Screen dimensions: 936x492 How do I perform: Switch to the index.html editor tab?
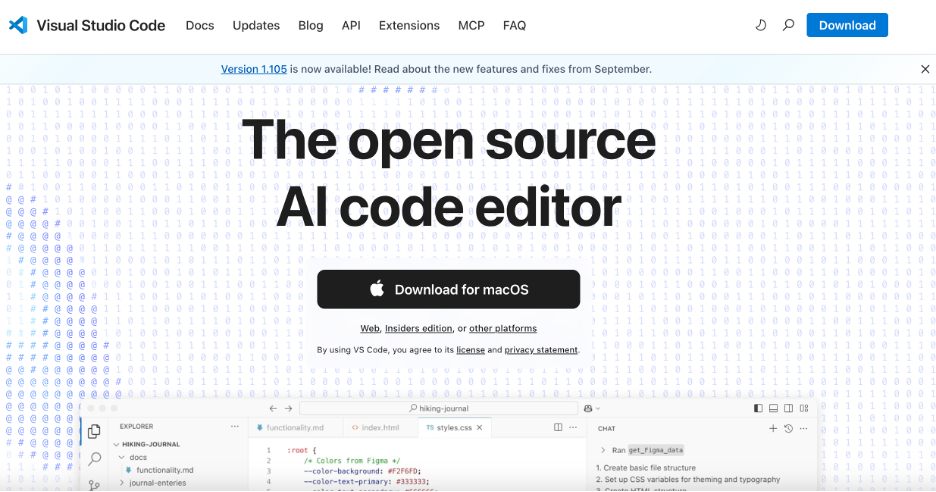376,428
